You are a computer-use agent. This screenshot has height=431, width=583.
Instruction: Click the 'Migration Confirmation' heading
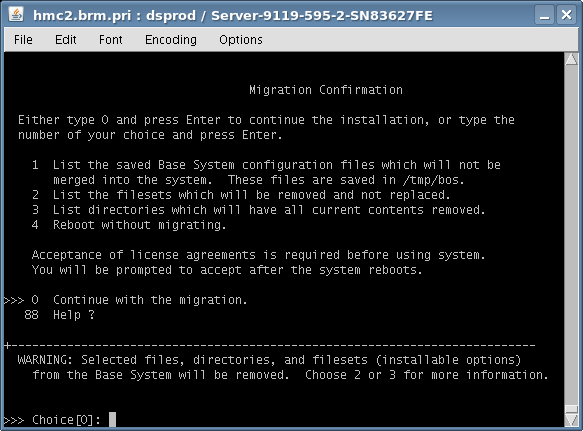(326, 90)
